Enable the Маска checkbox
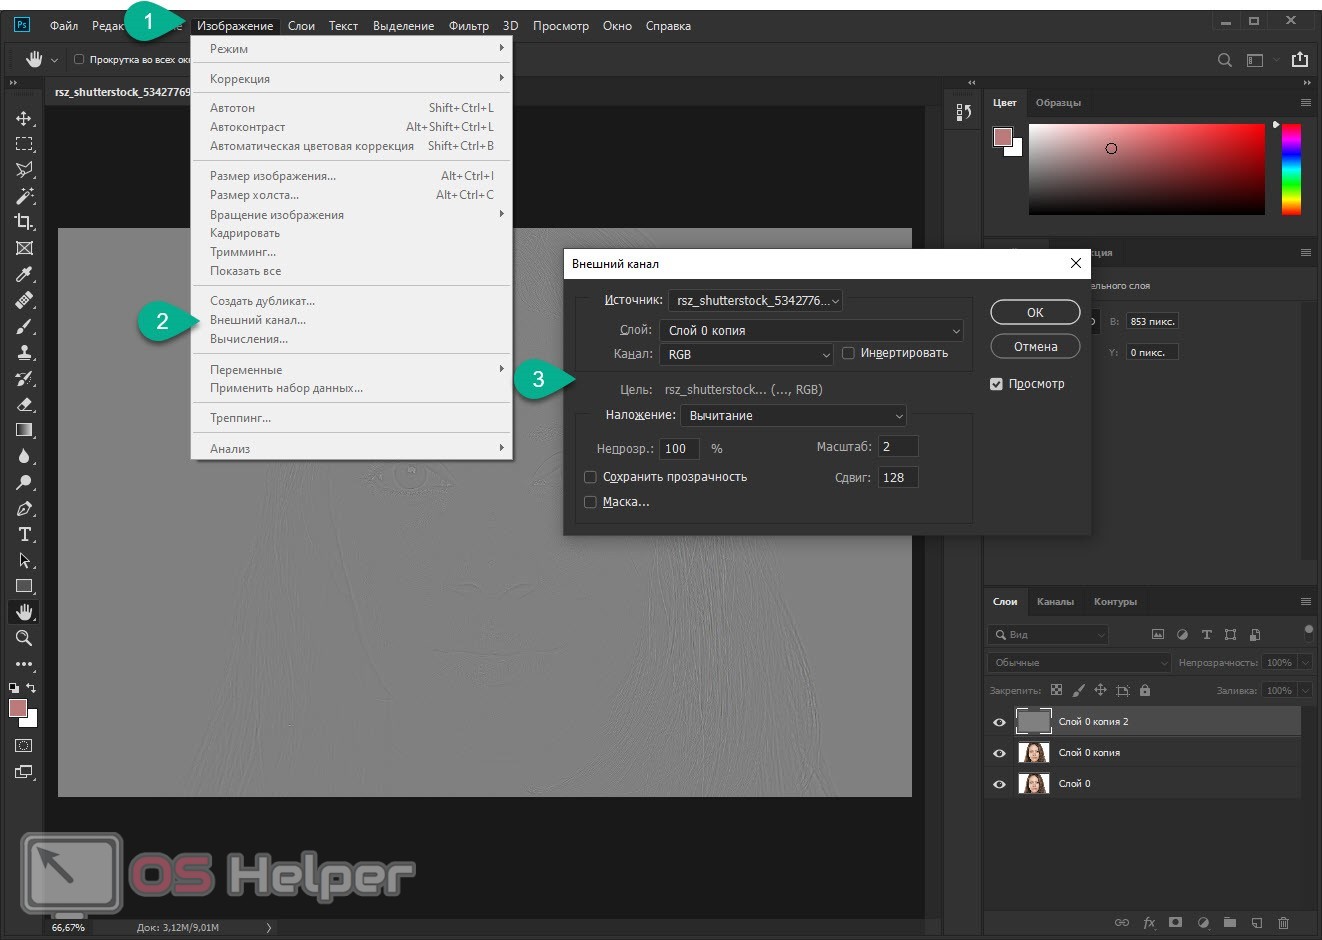Image resolution: width=1322 pixels, height=940 pixels. (590, 502)
